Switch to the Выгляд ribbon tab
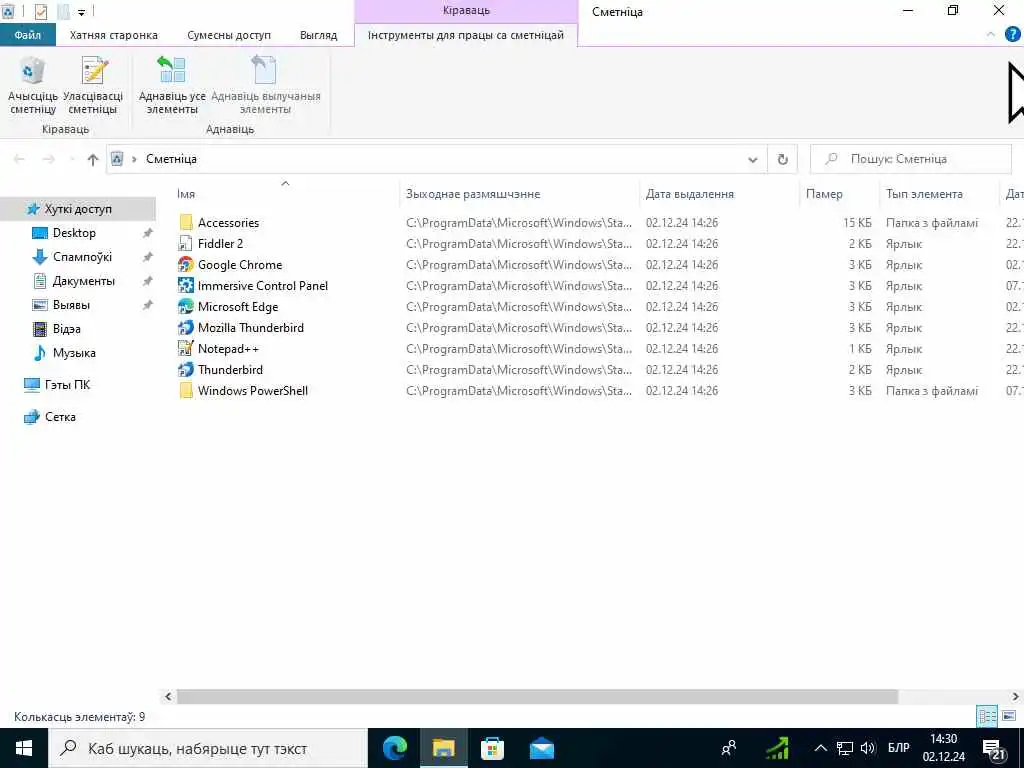This screenshot has height=768, width=1024. click(x=318, y=35)
